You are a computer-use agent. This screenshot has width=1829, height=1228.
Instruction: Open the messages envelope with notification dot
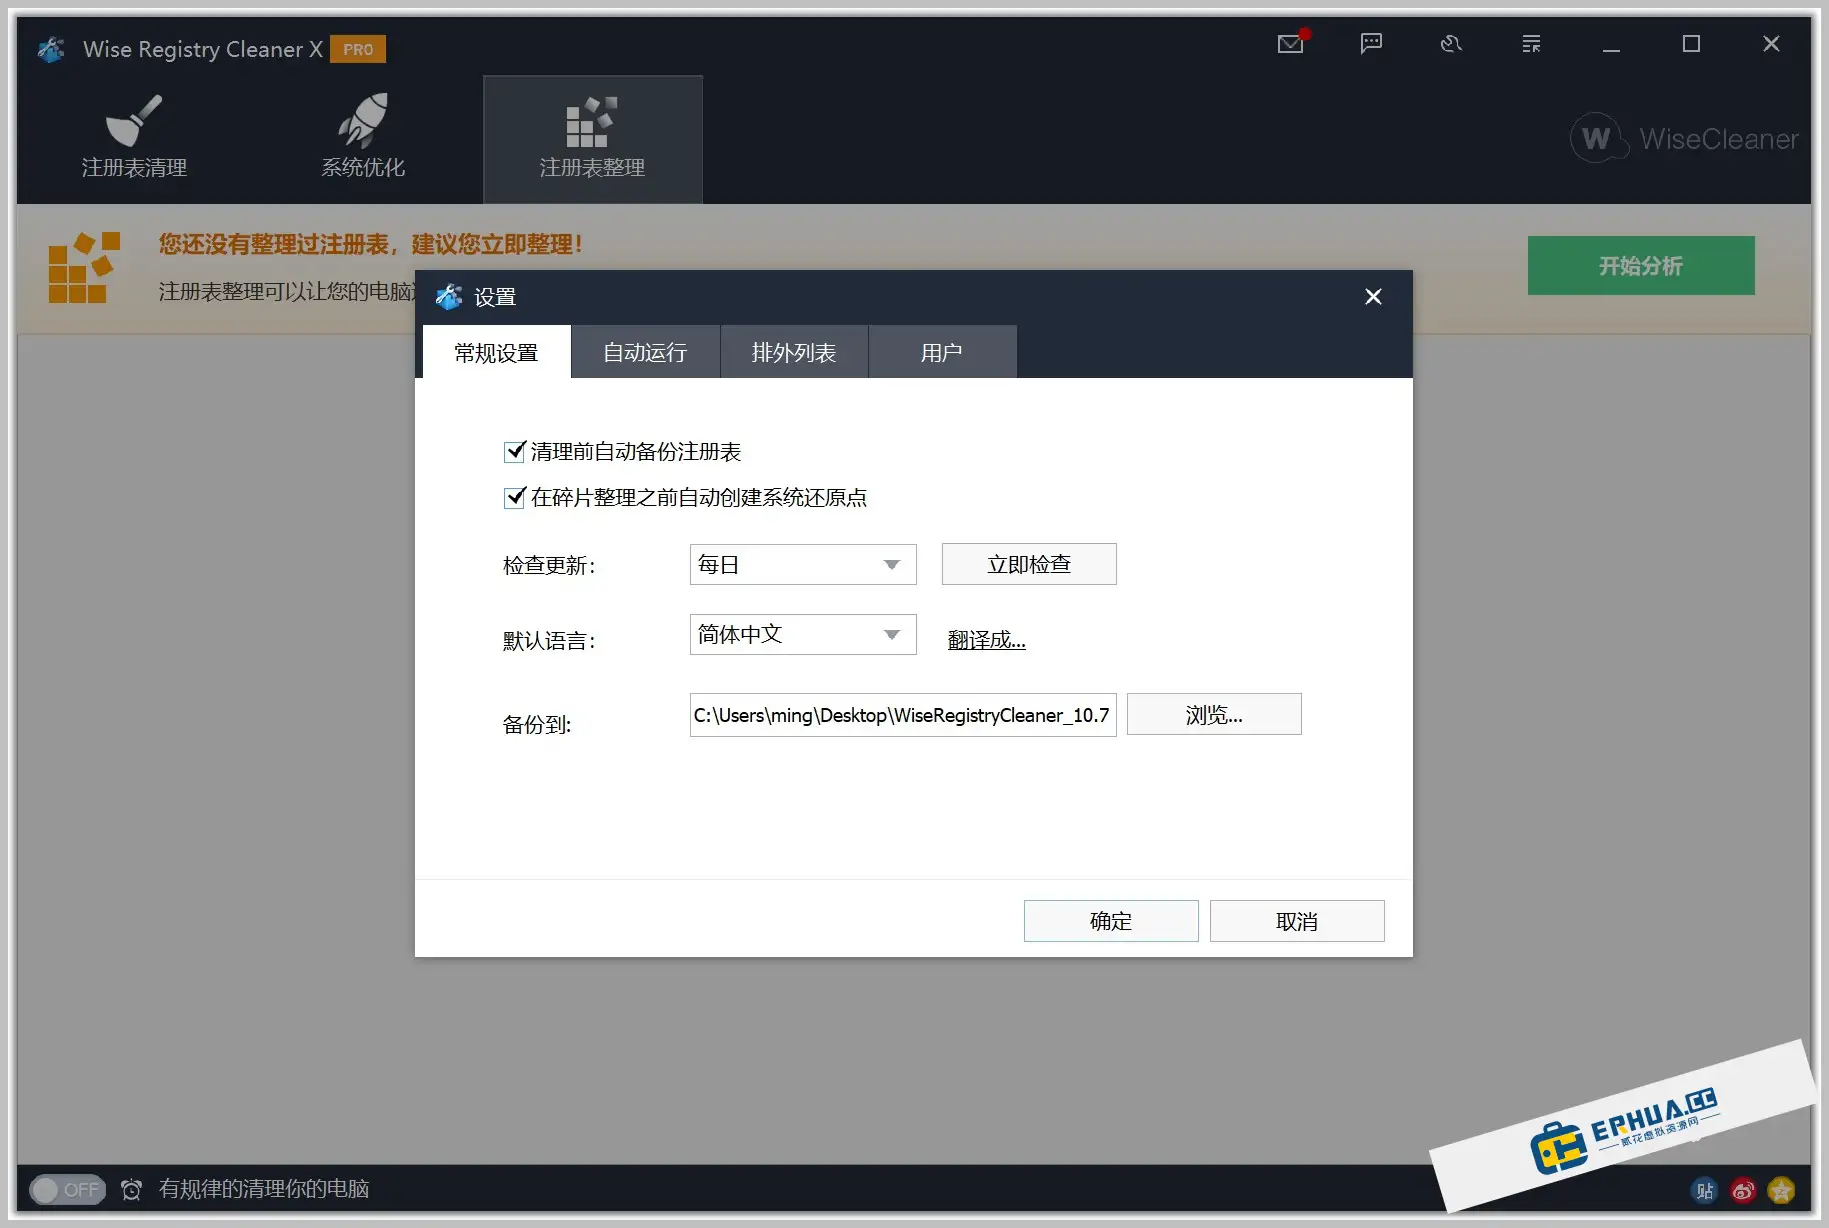[1289, 44]
